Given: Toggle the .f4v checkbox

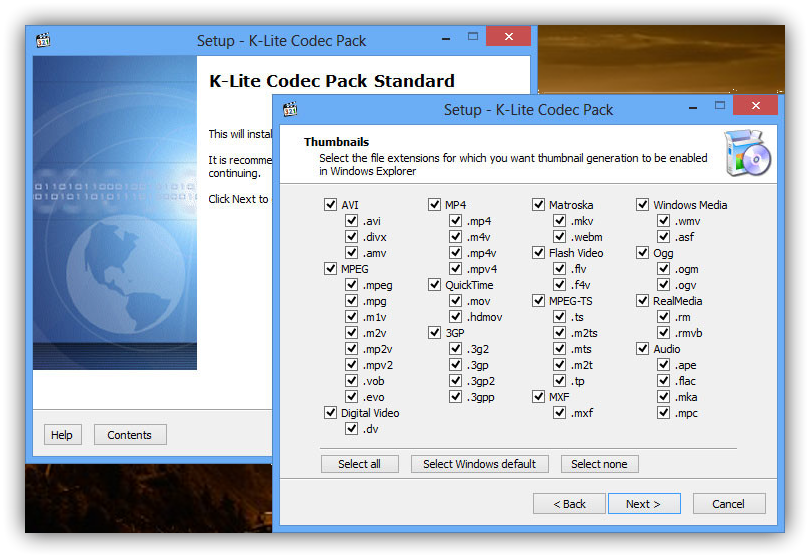Looking at the screenshot, I should 559,285.
